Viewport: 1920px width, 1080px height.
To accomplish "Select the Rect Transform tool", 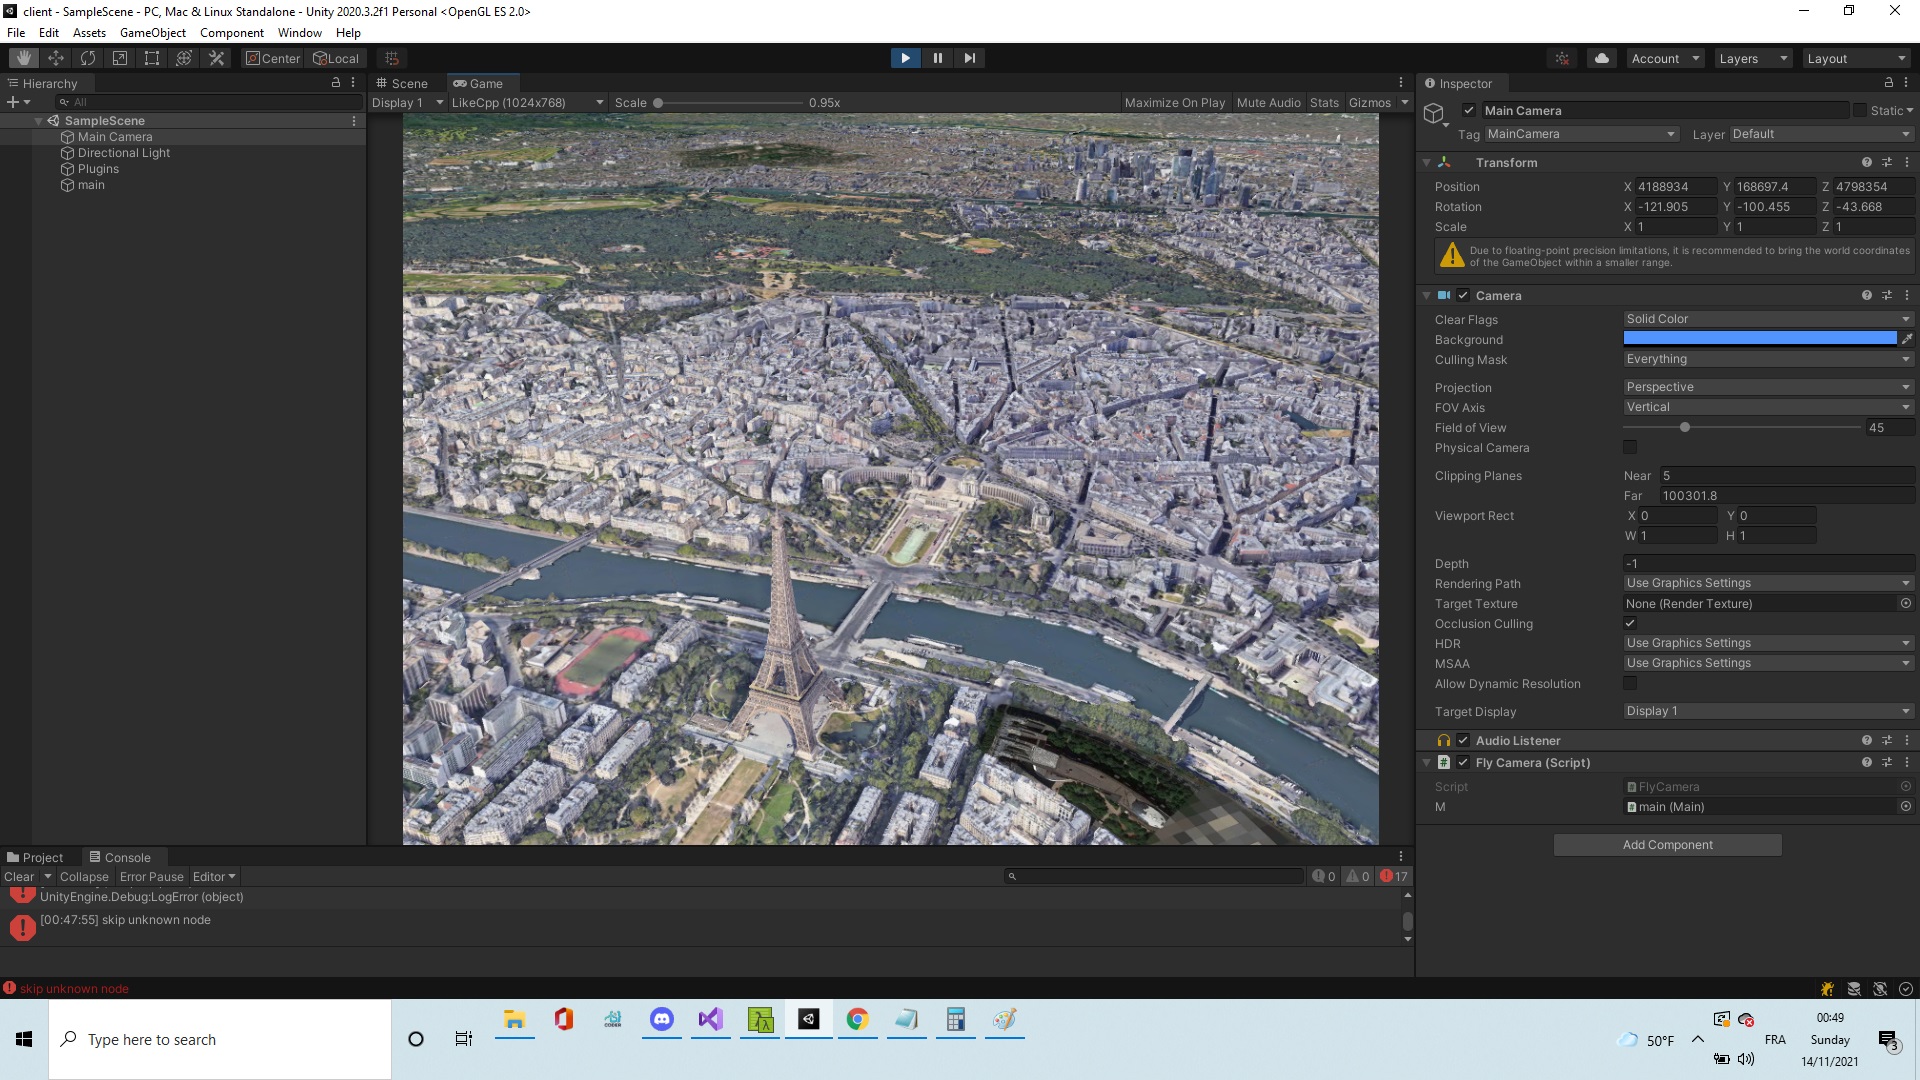I will coord(152,58).
